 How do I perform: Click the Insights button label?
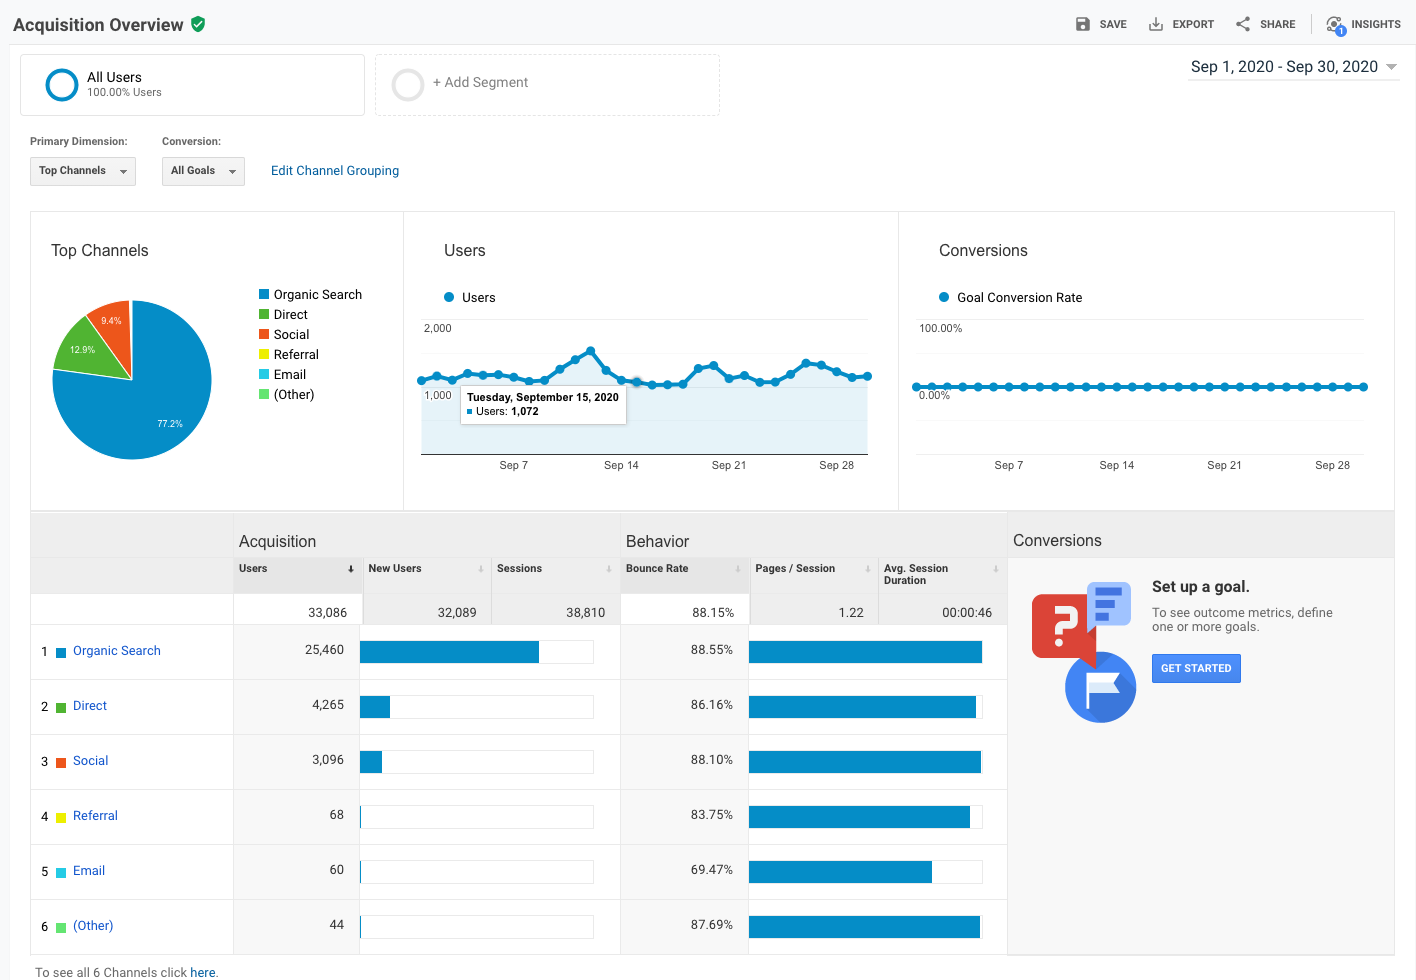tap(1376, 24)
